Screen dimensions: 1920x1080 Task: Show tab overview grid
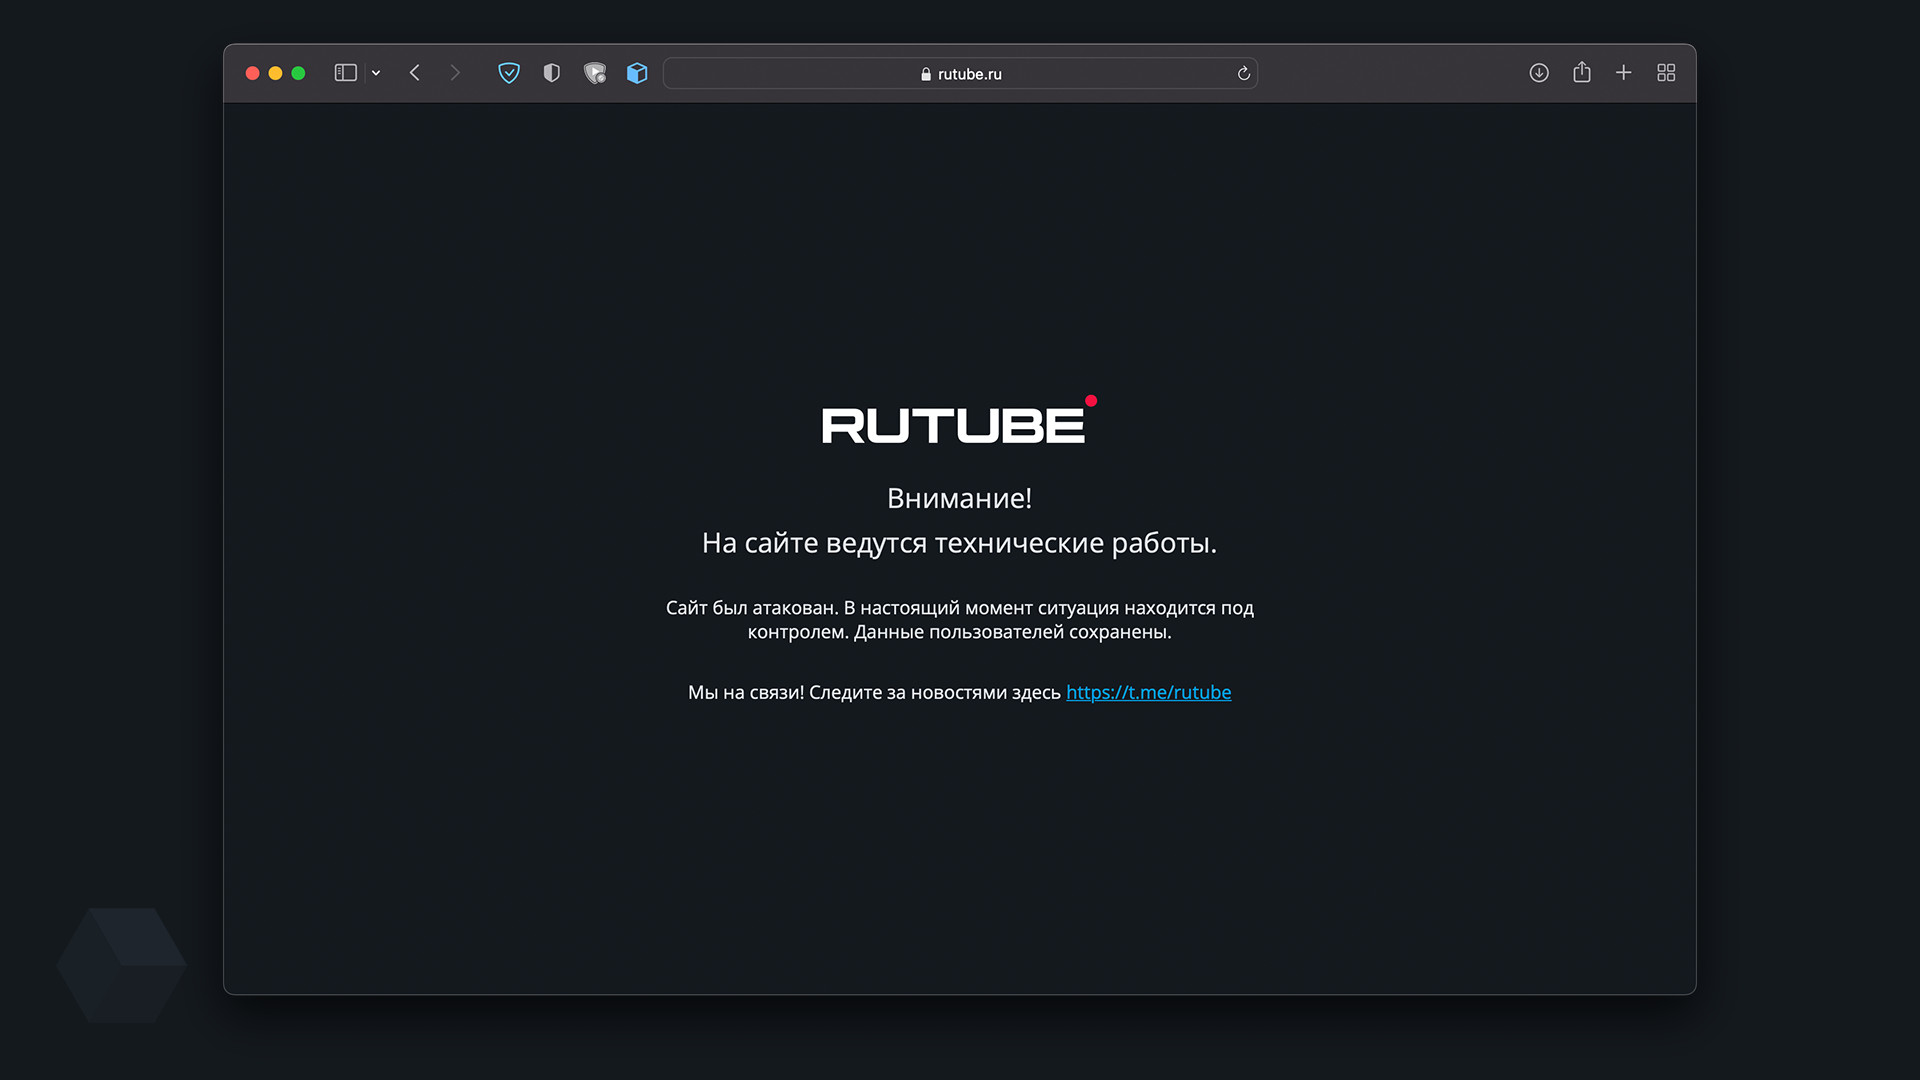click(x=1666, y=73)
